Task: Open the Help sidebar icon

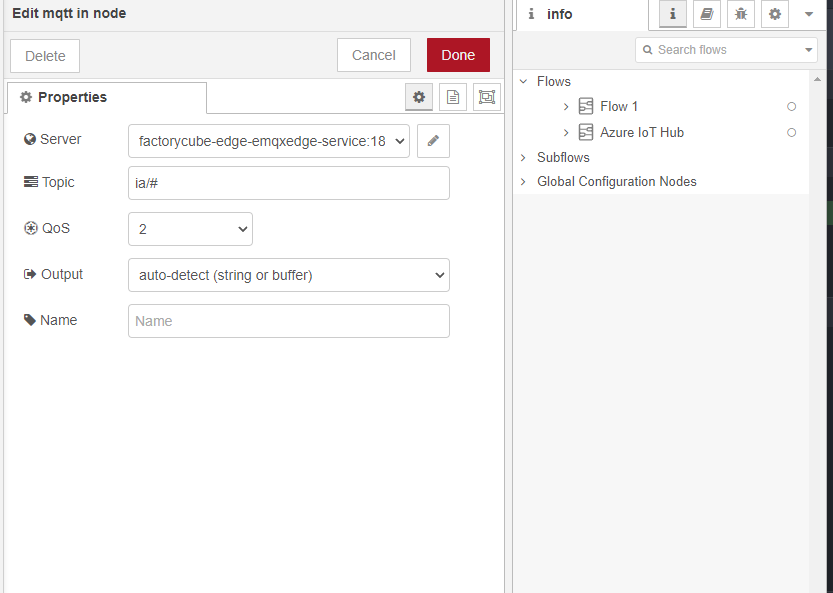Action: (706, 14)
